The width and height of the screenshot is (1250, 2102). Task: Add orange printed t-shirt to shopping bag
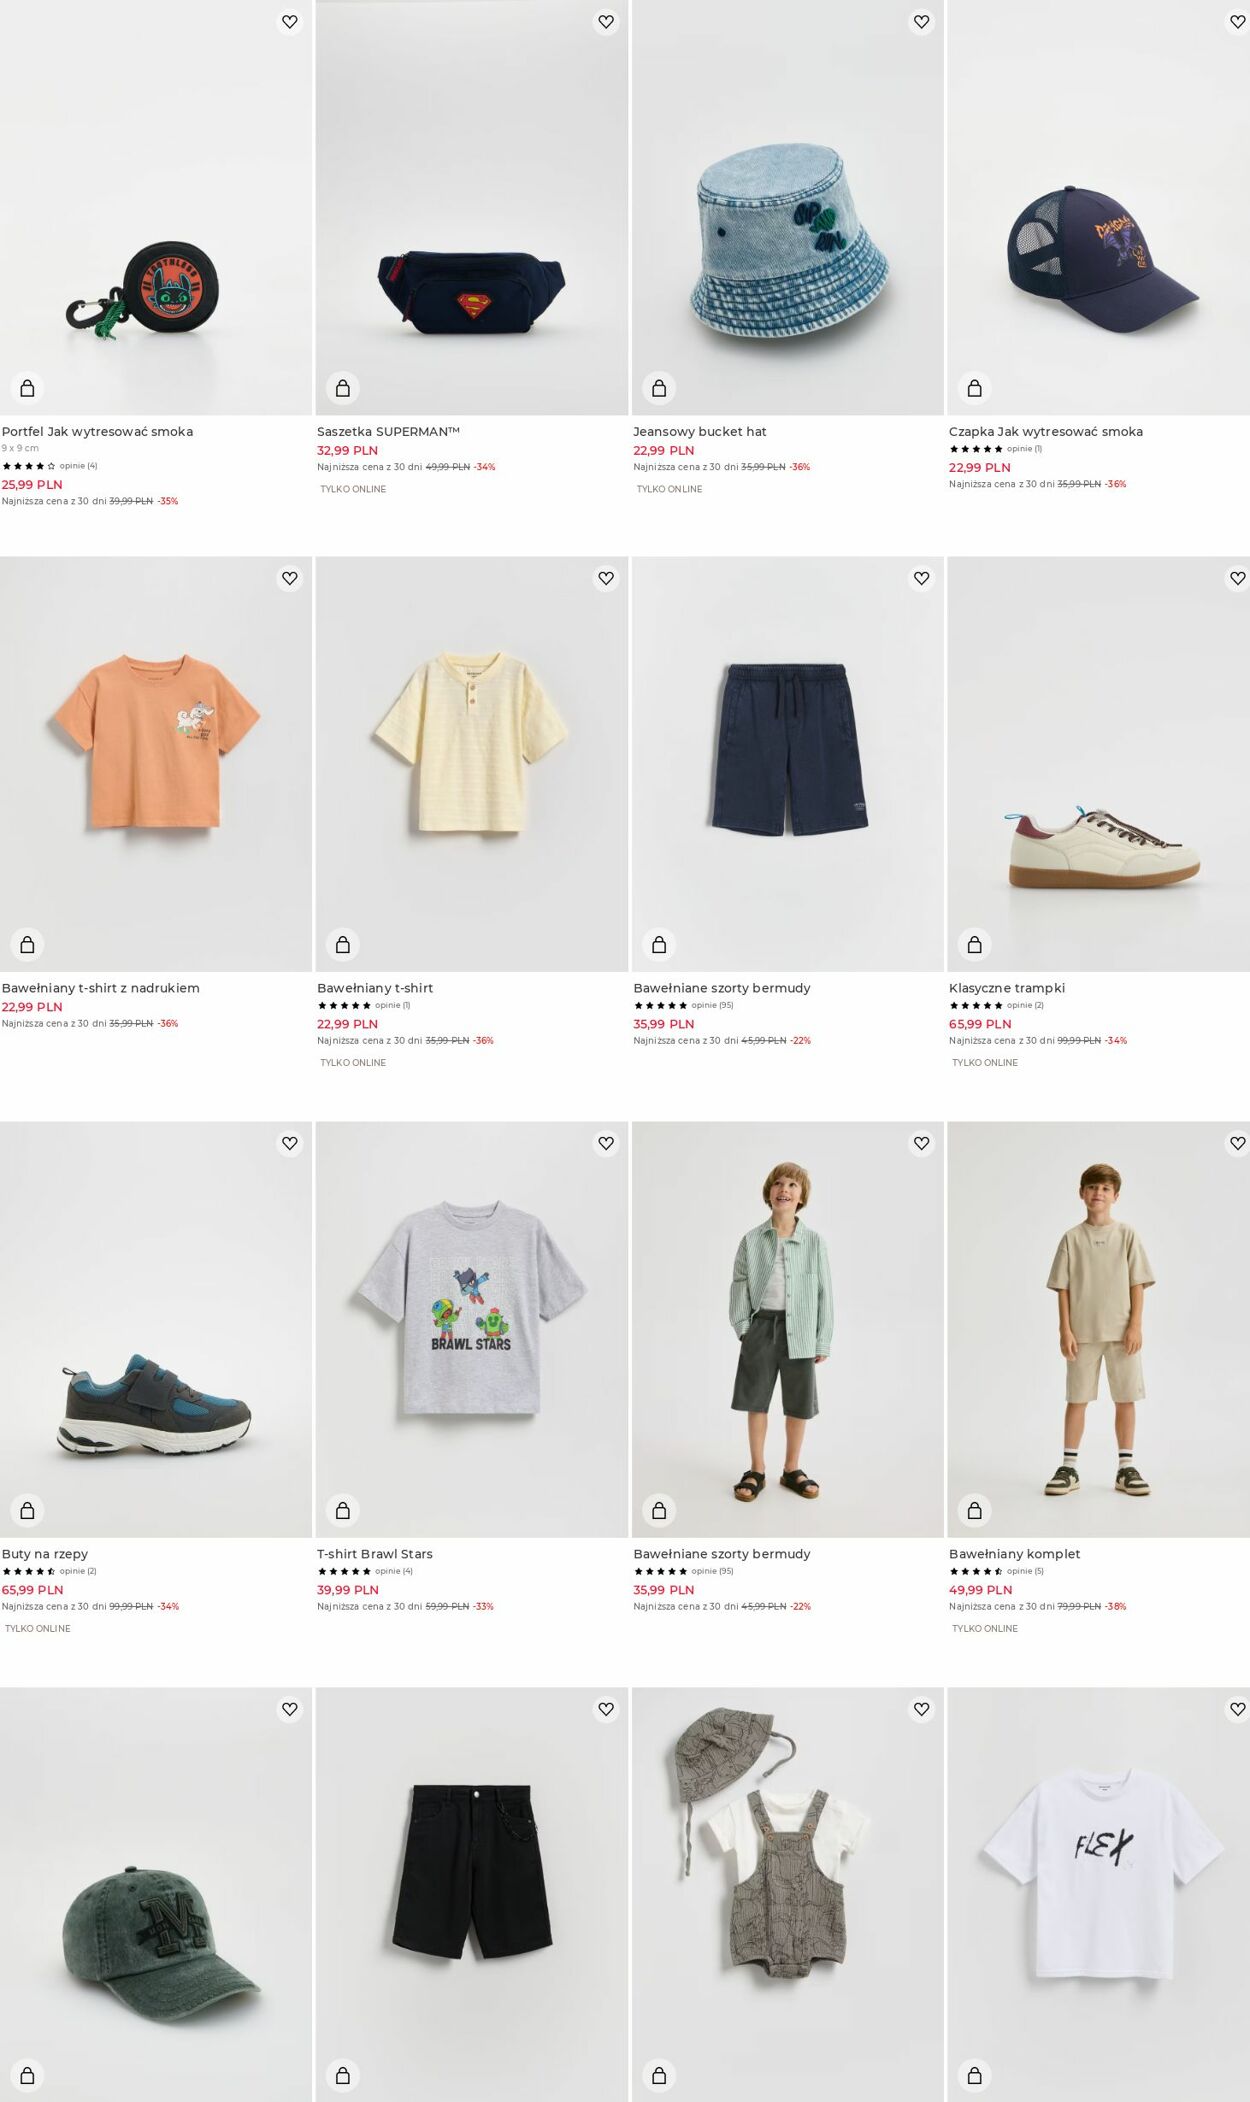pyautogui.click(x=27, y=944)
